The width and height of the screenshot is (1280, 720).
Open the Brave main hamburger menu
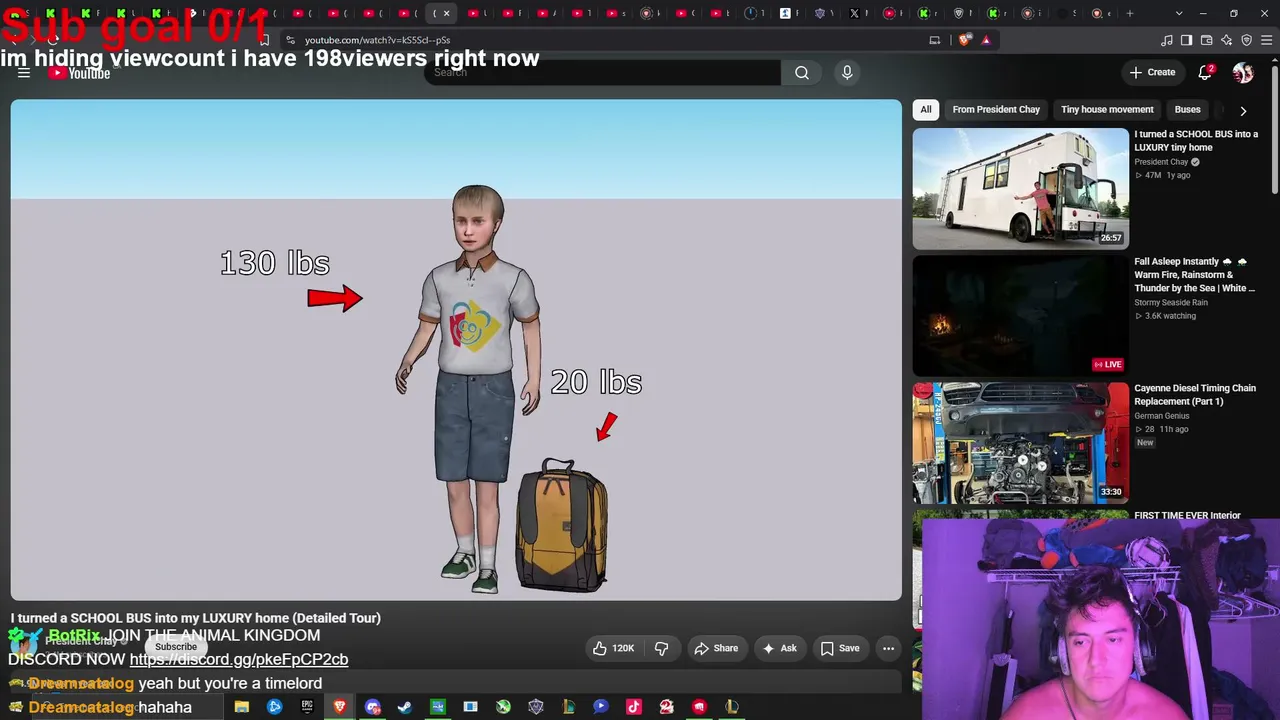click(x=1266, y=40)
